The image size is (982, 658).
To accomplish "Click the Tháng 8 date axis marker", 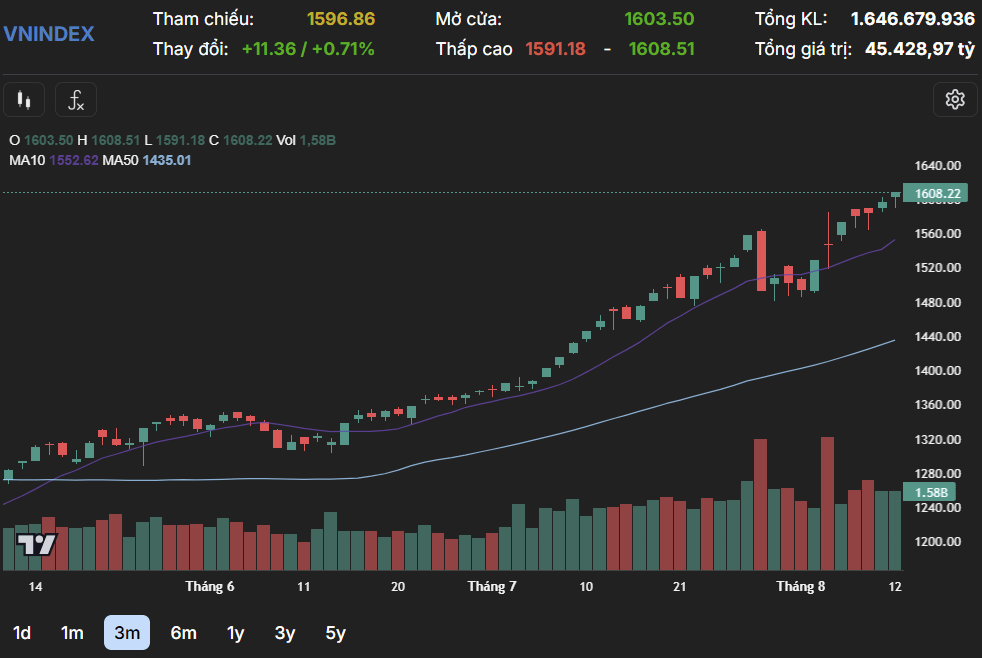I will [800, 587].
